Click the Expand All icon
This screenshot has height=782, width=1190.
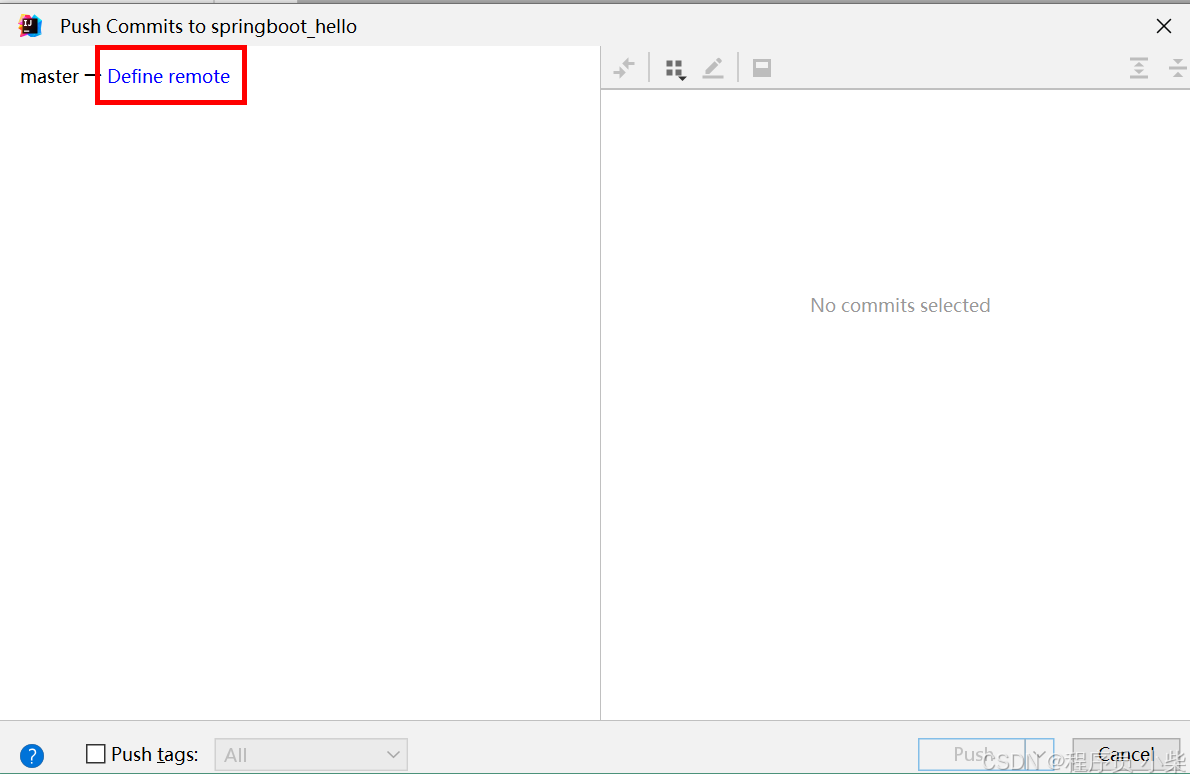[1138, 68]
